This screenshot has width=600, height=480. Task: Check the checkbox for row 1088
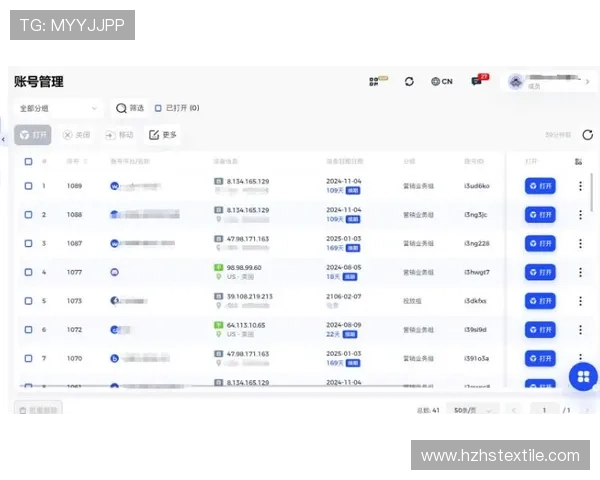(28, 215)
